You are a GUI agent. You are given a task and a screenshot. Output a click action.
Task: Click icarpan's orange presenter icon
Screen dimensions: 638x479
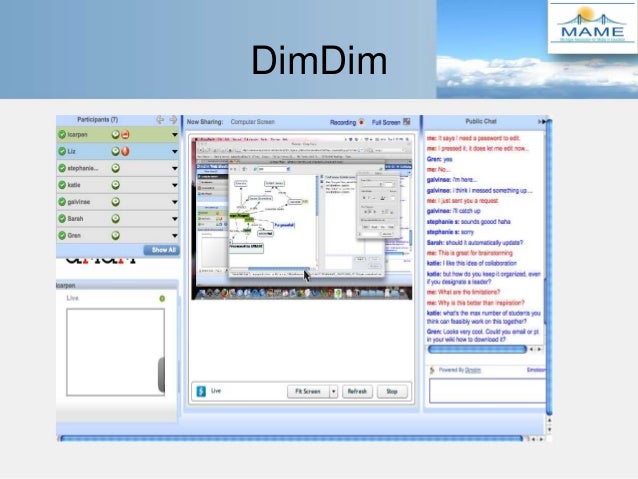coord(125,134)
